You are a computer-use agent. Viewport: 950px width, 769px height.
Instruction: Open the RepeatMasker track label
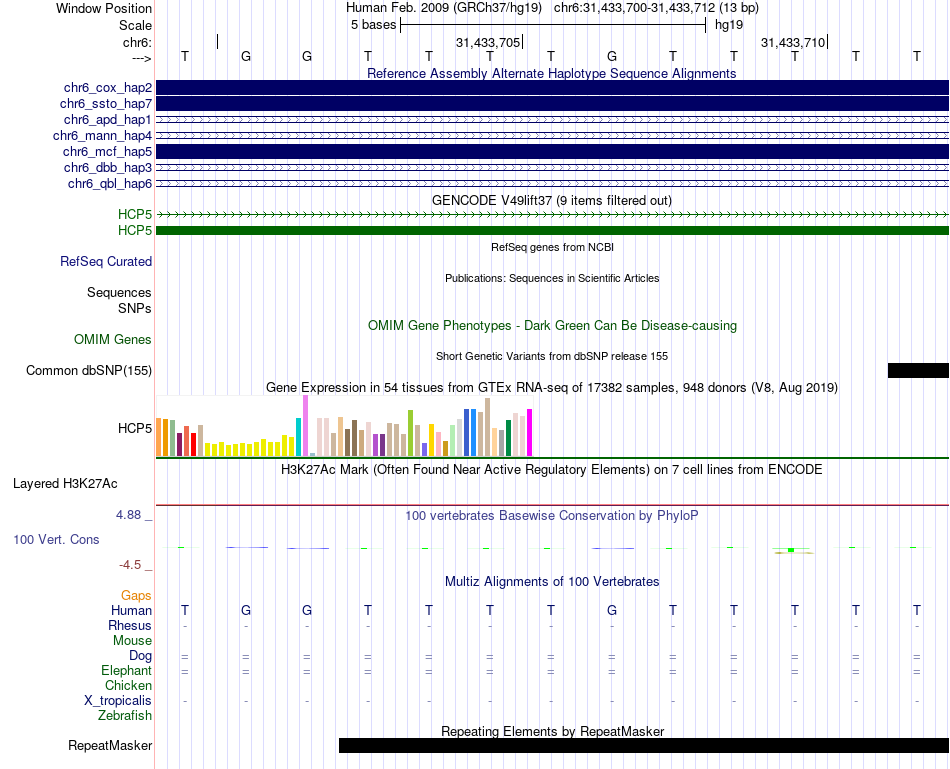coord(110,745)
